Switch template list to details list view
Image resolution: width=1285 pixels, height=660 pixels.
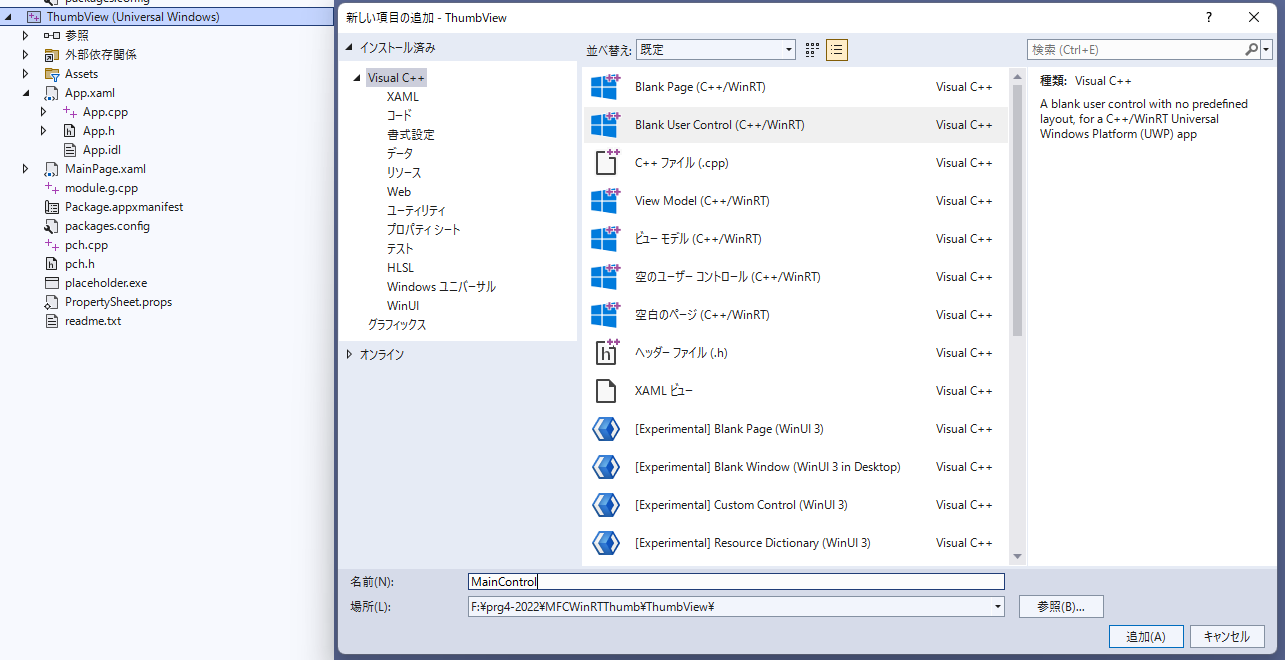(837, 49)
